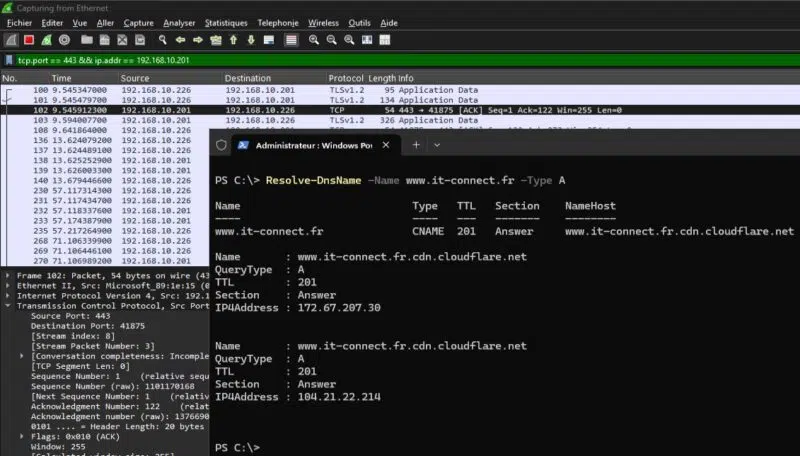Expand the Frame 102 details node
The image size is (800, 456).
coord(8,275)
